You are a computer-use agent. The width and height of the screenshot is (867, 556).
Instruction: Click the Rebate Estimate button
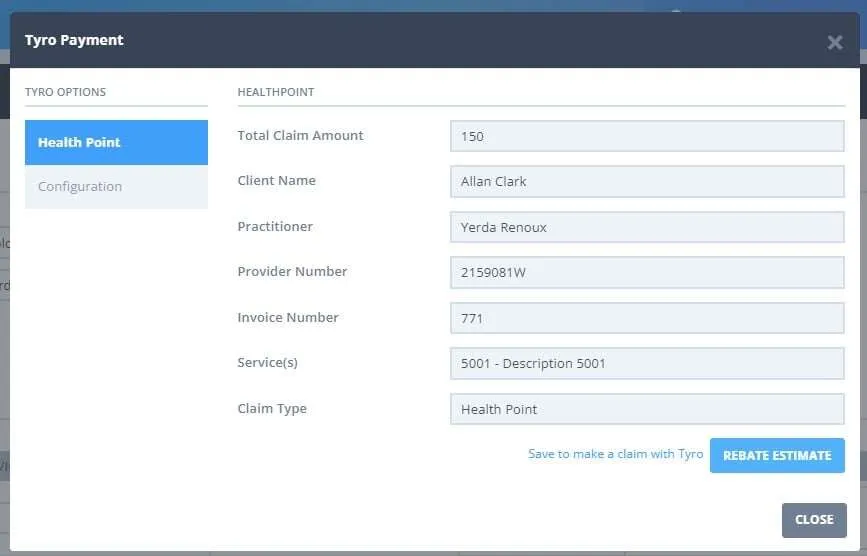click(777, 455)
